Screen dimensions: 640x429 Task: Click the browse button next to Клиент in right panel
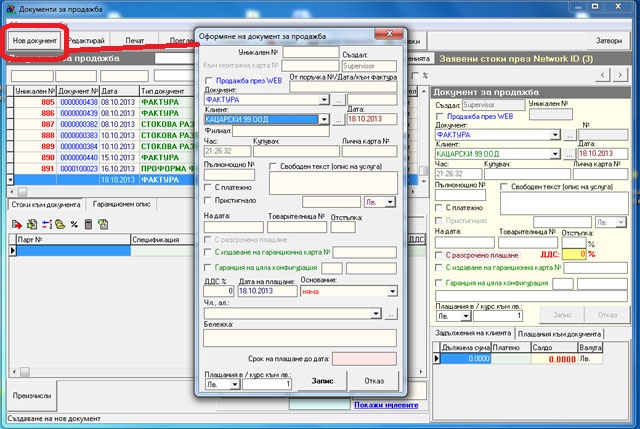click(x=569, y=154)
